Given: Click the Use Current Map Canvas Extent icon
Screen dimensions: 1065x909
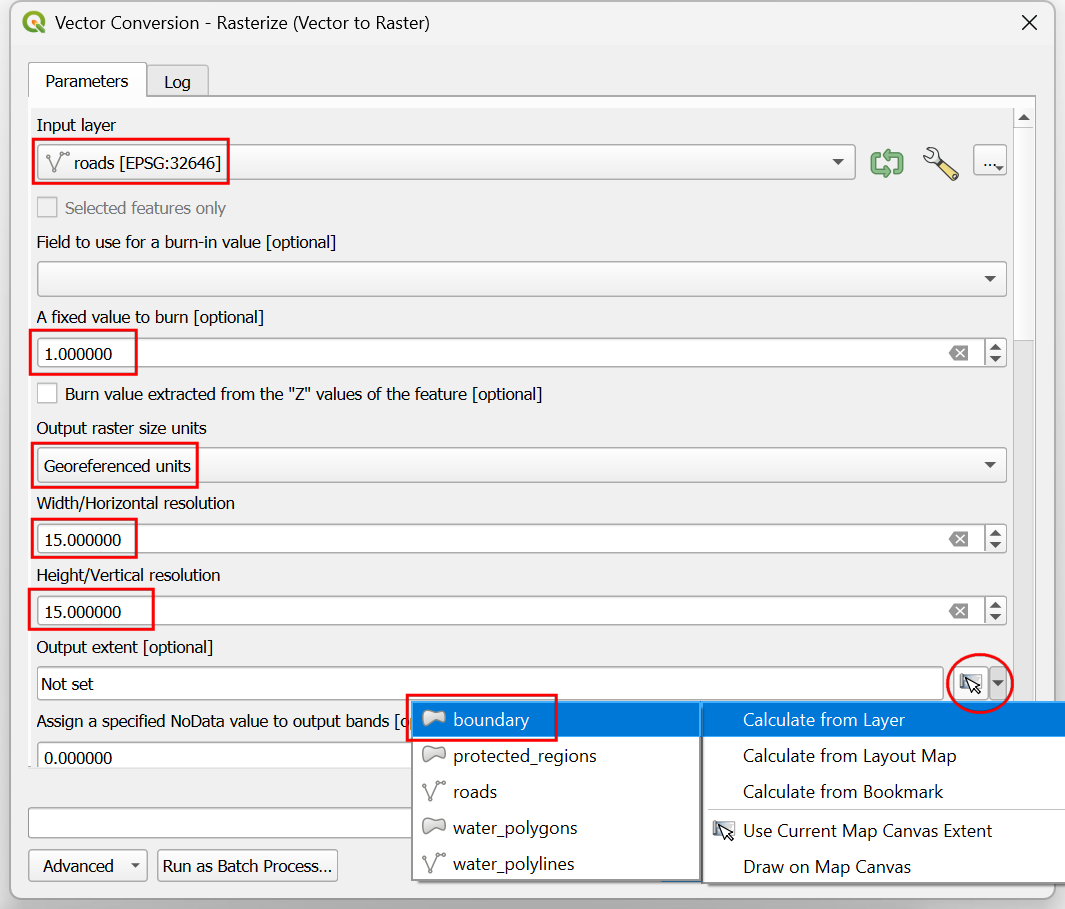Looking at the screenshot, I should [x=723, y=831].
